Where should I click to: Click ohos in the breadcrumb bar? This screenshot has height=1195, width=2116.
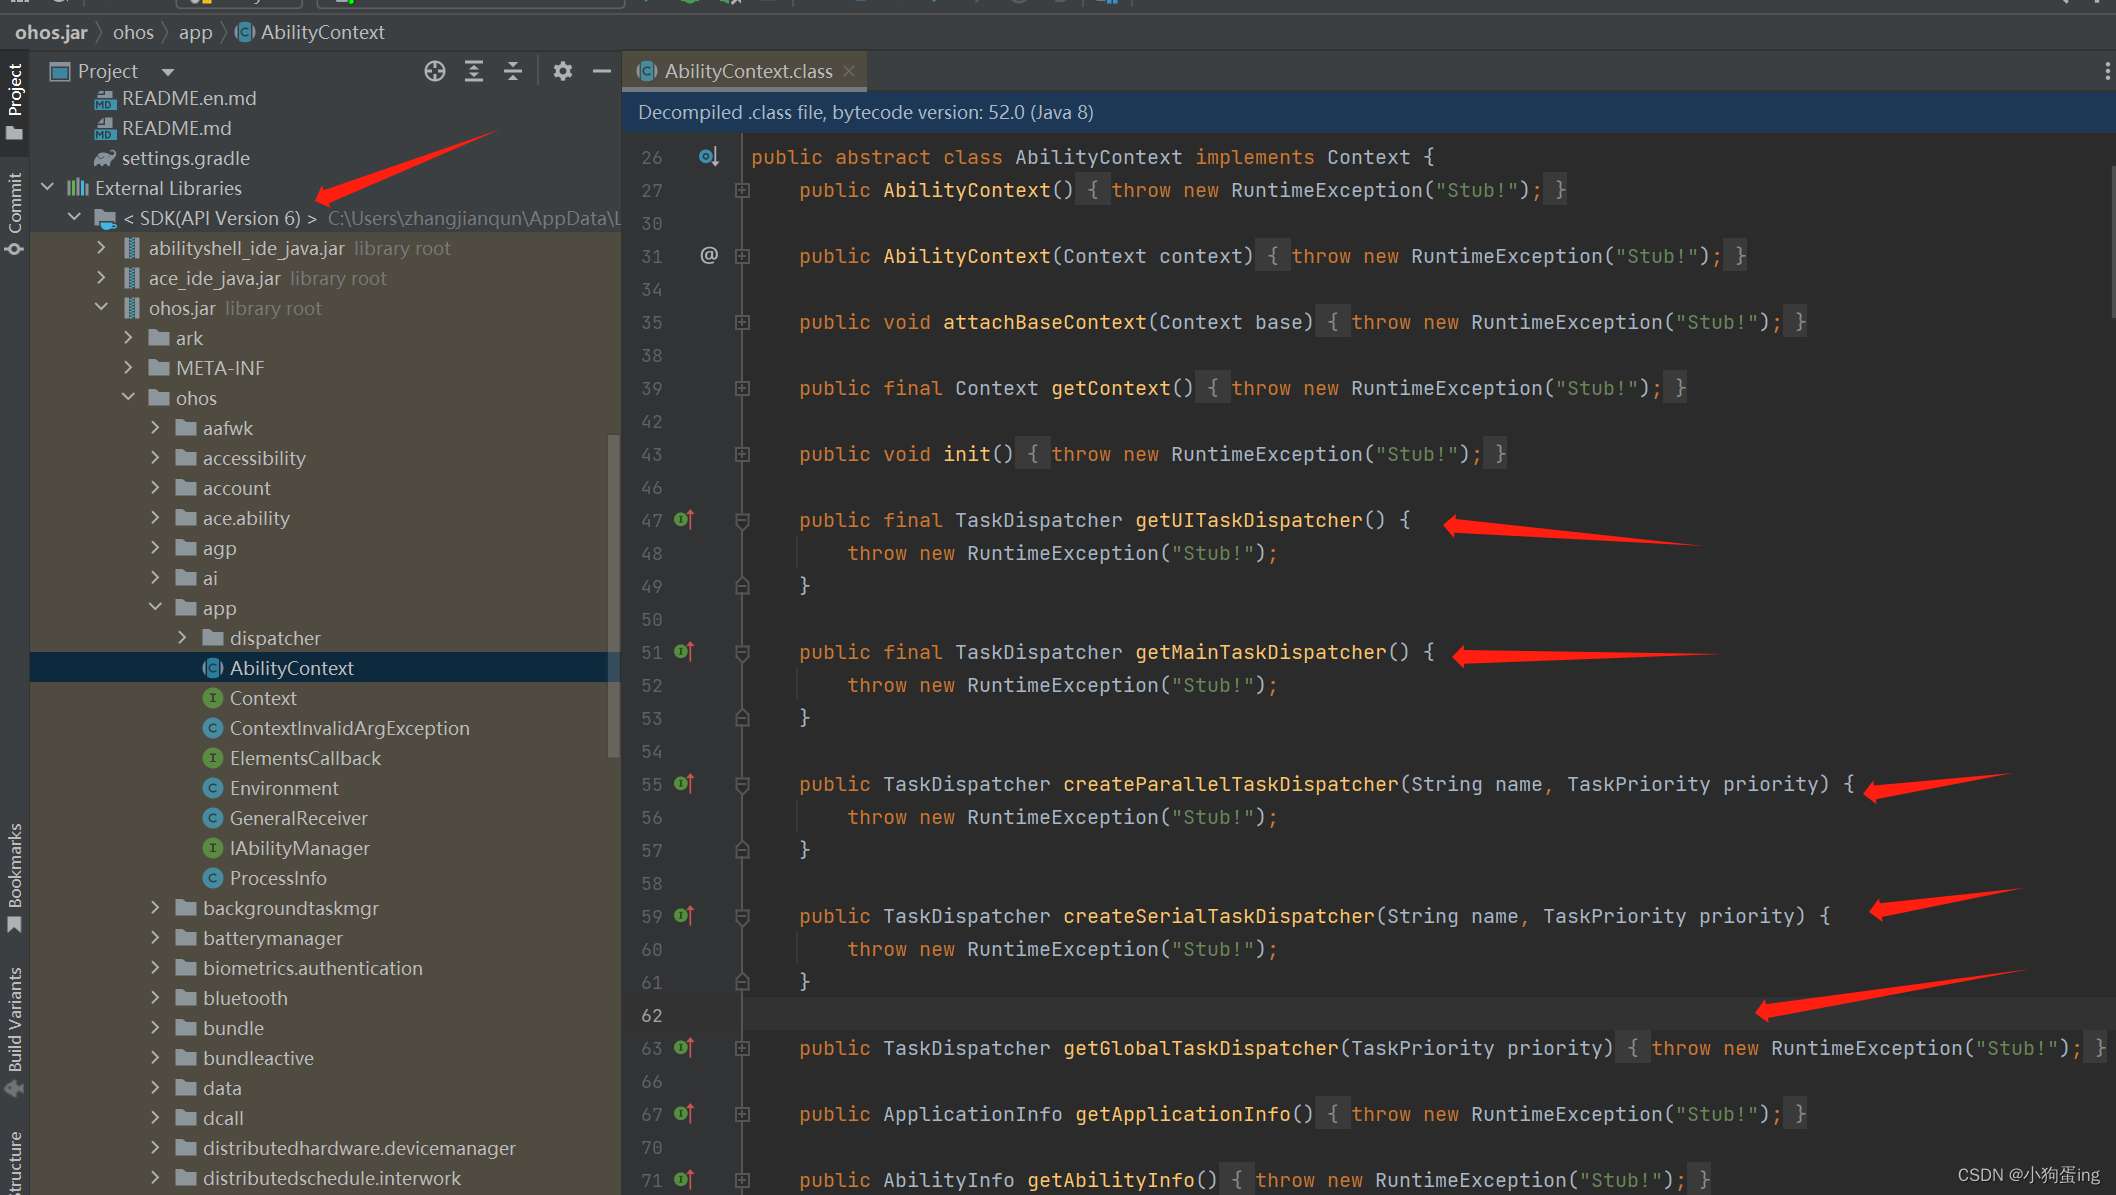[x=133, y=32]
